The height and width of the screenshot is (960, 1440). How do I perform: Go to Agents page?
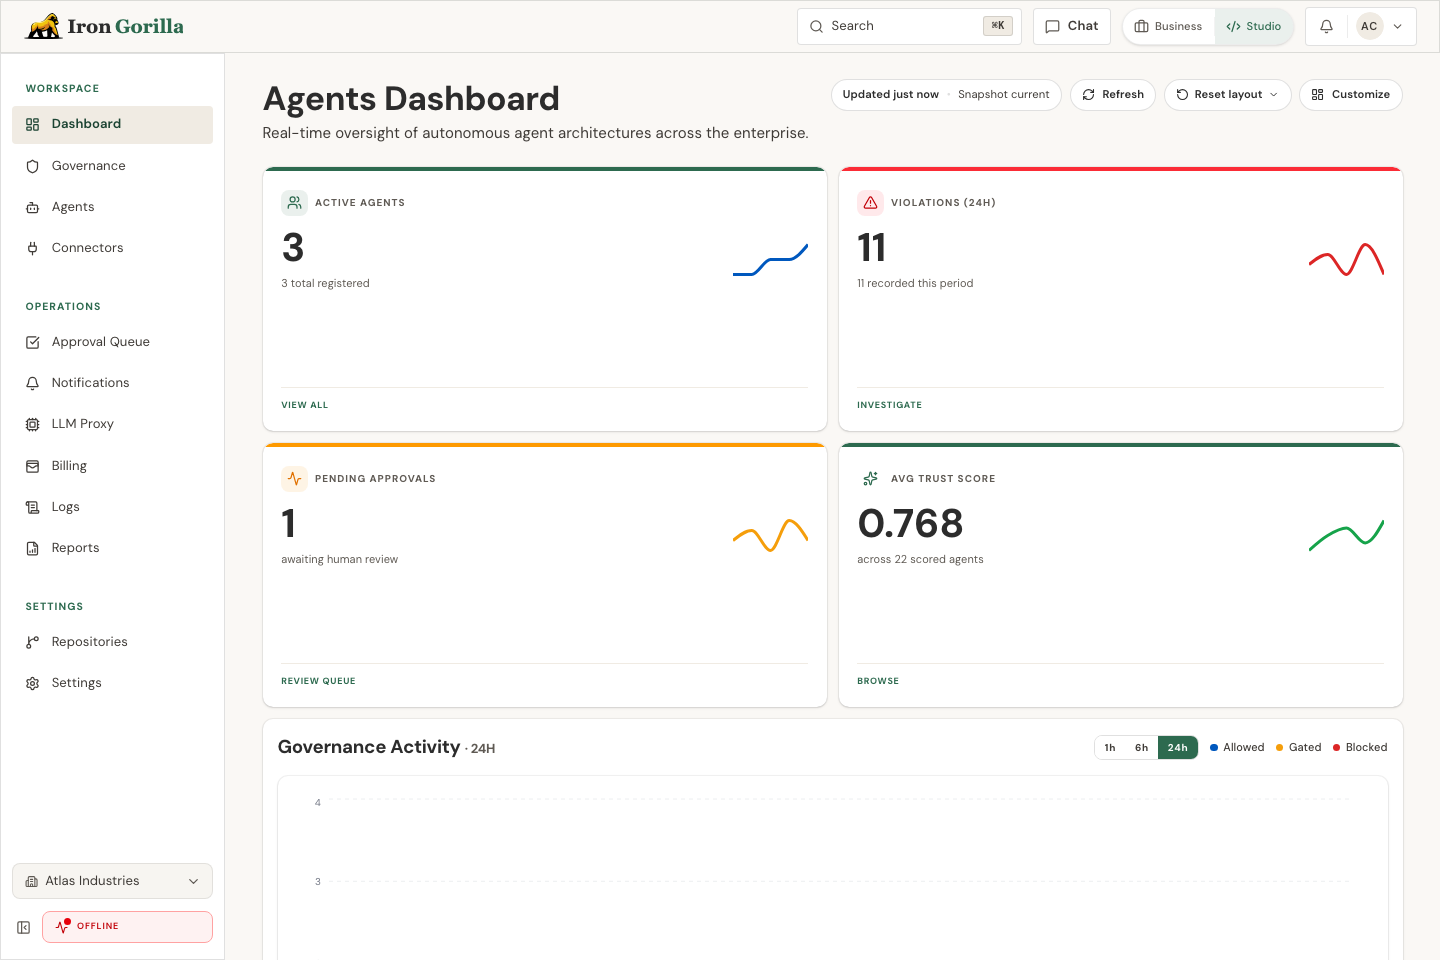coord(112,207)
